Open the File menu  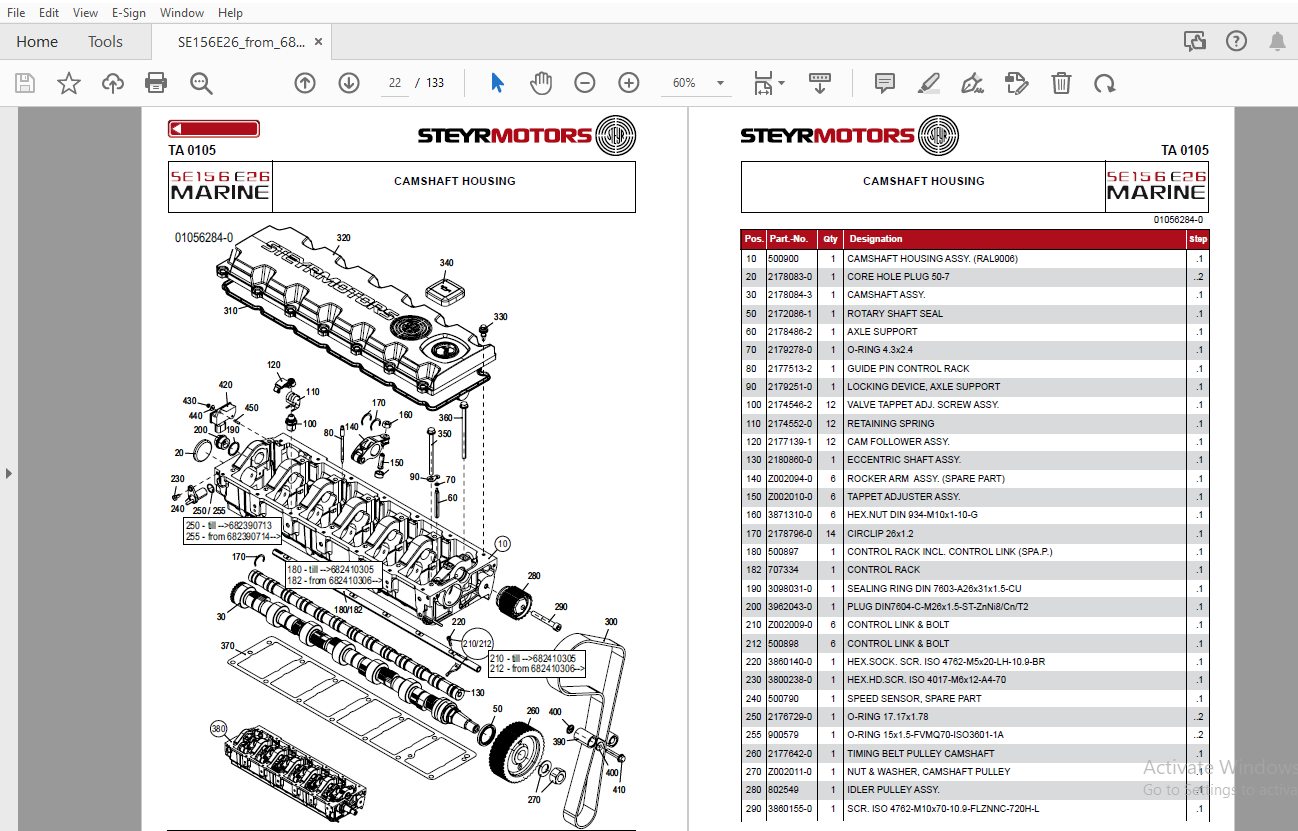click(16, 13)
